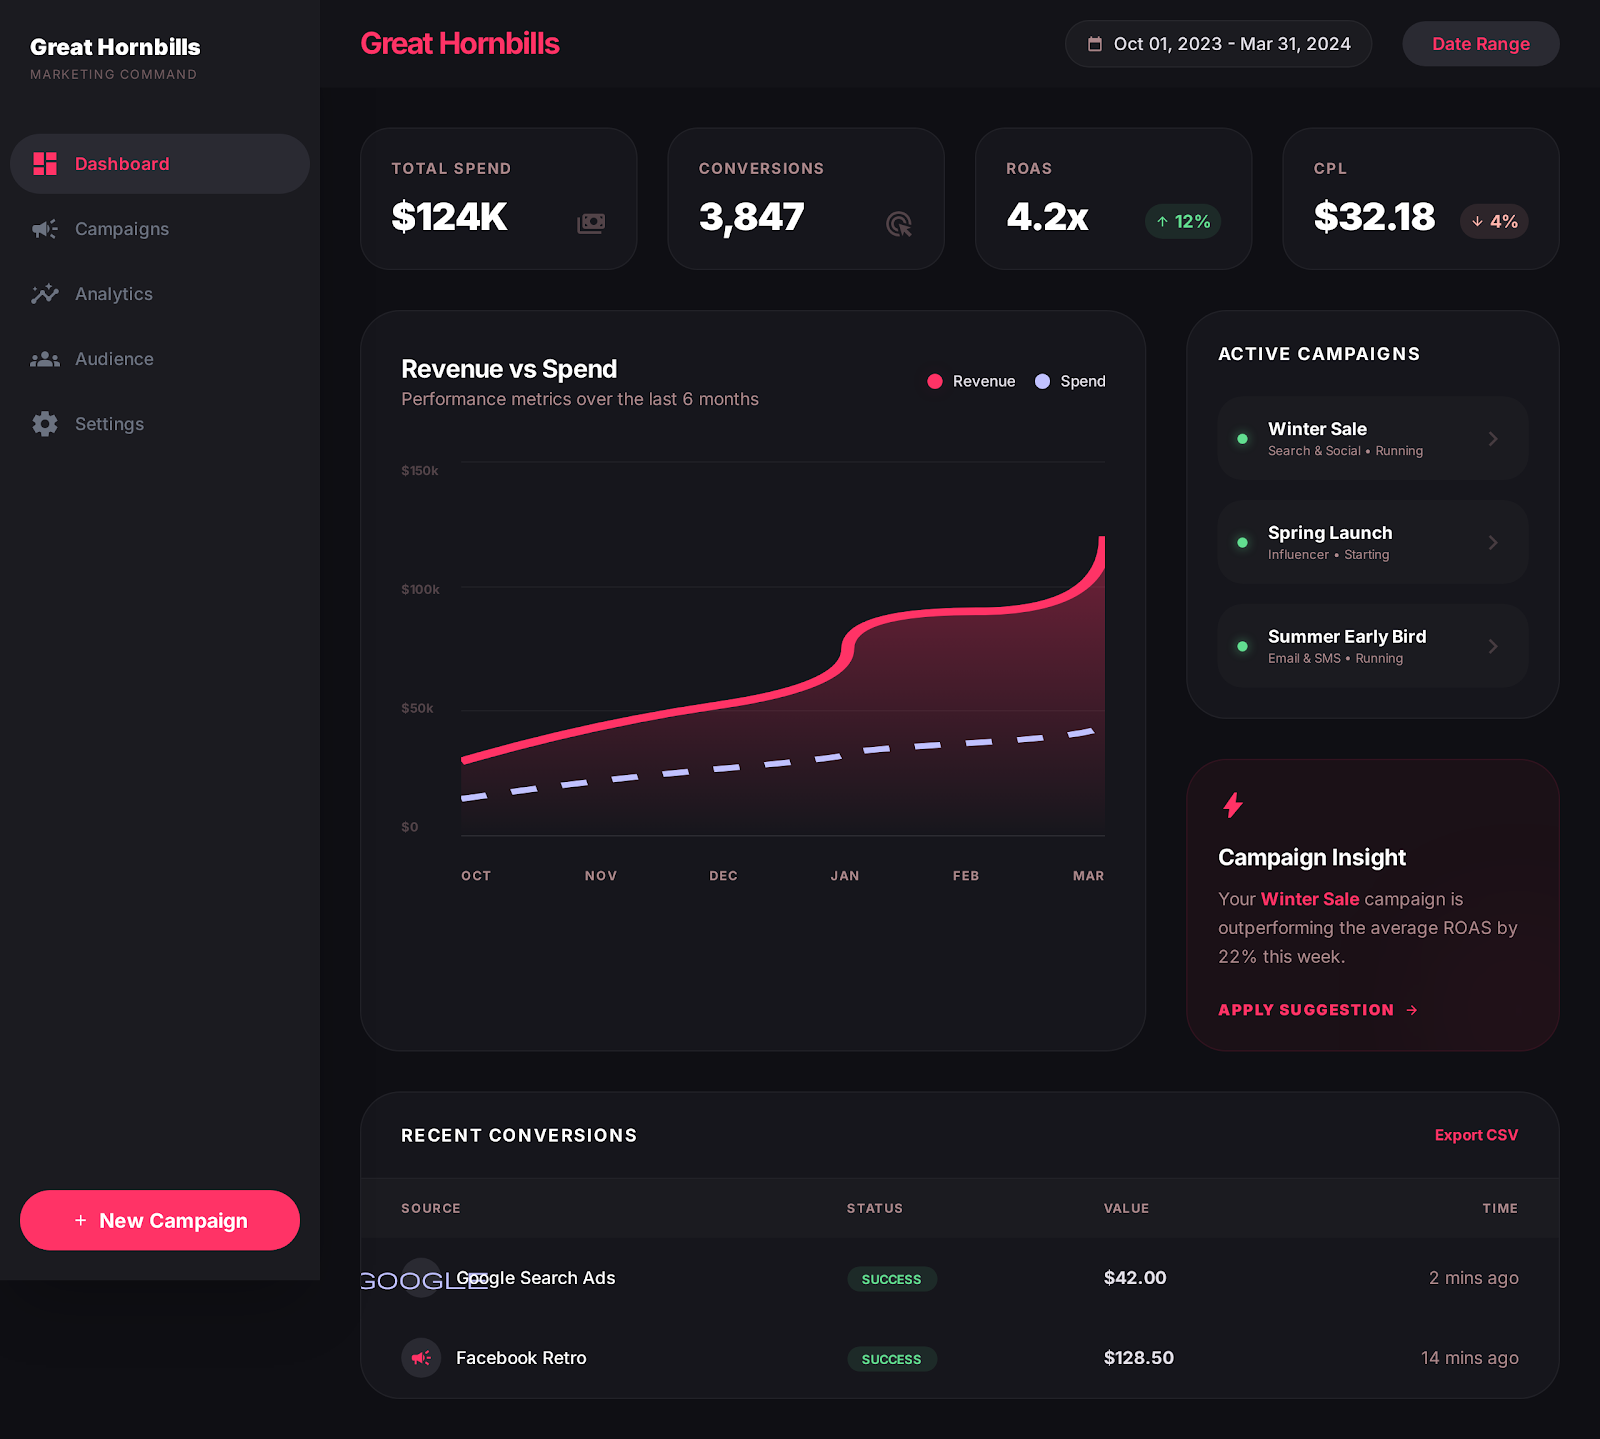Click the '14 mins ago' time cell
The height and width of the screenshot is (1439, 1600).
click(1470, 1358)
